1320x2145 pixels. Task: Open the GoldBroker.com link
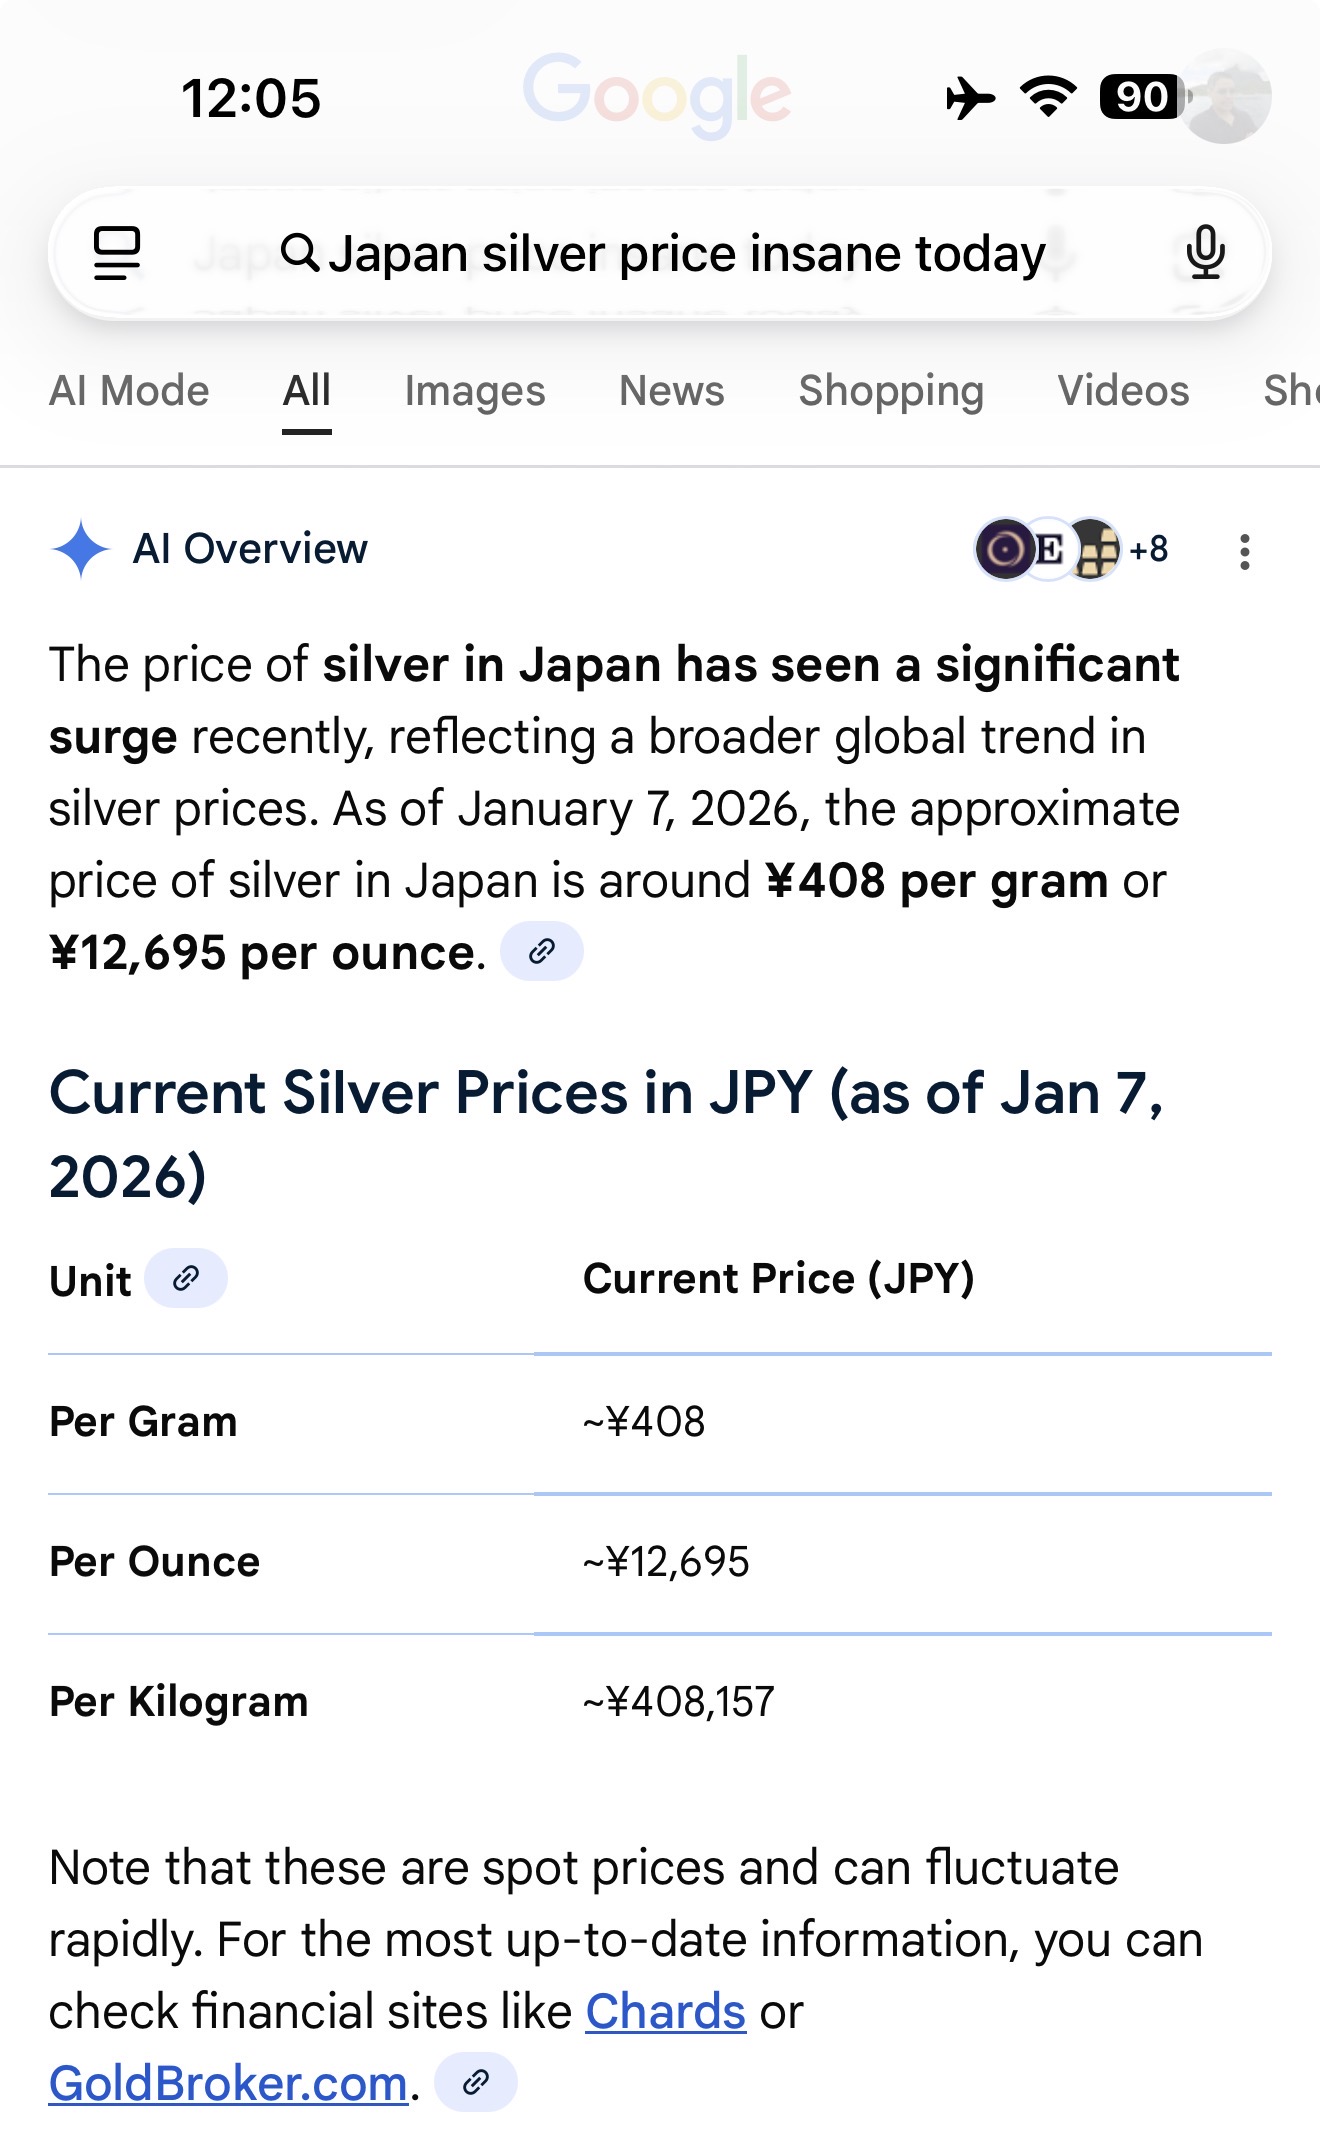pos(228,2084)
